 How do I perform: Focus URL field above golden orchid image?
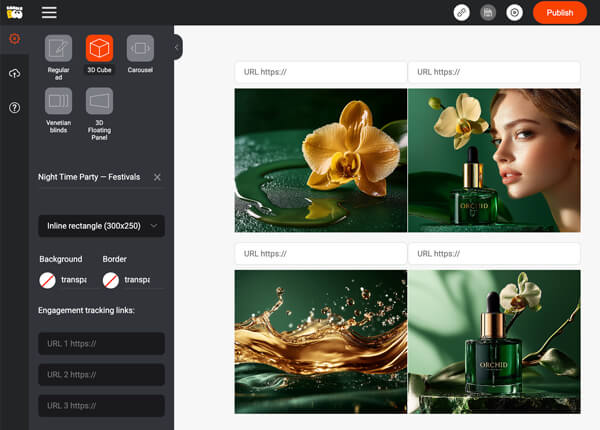pyautogui.click(x=321, y=72)
